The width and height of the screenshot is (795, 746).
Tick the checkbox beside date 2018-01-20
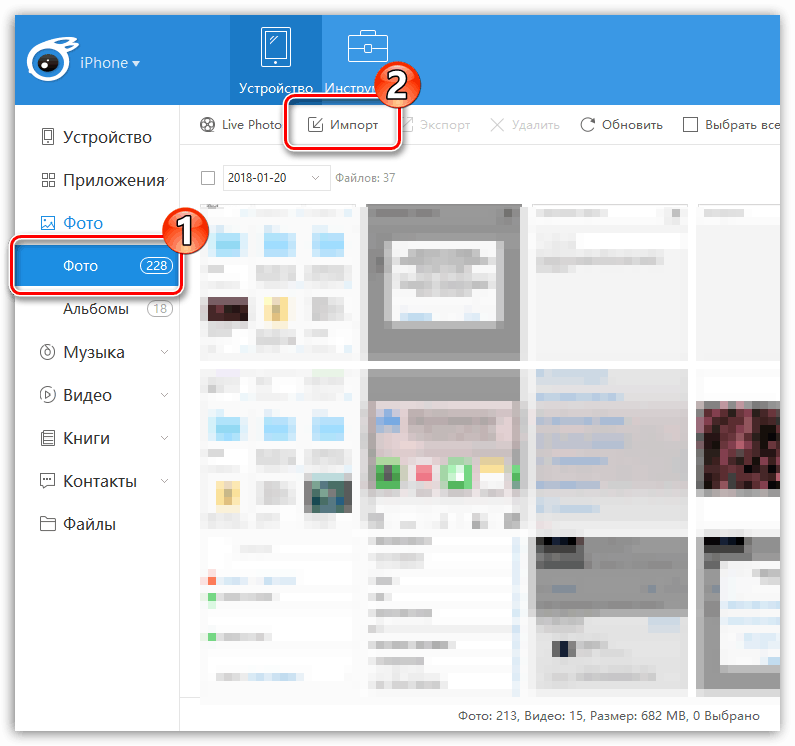tap(208, 178)
